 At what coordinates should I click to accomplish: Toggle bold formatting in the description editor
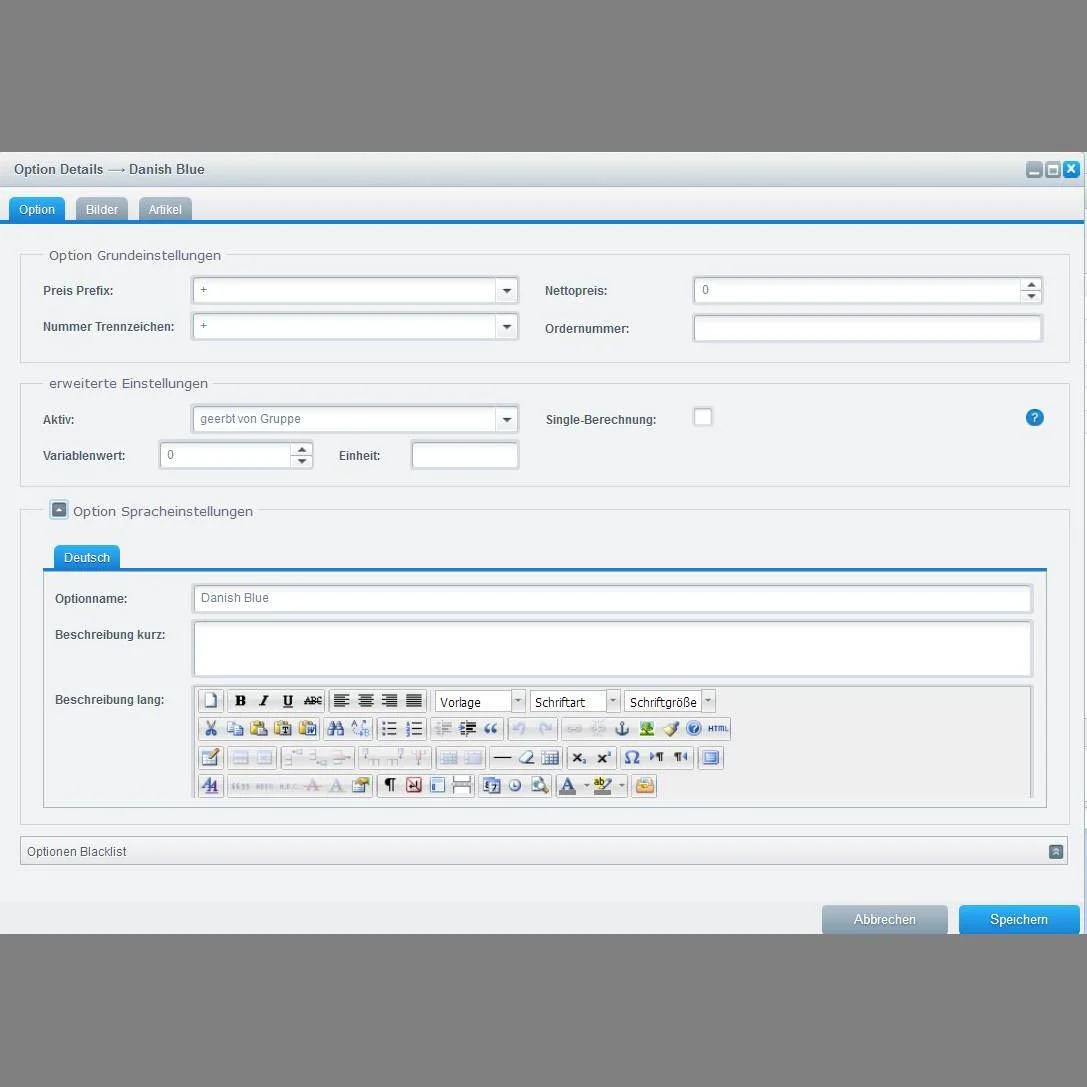point(240,700)
